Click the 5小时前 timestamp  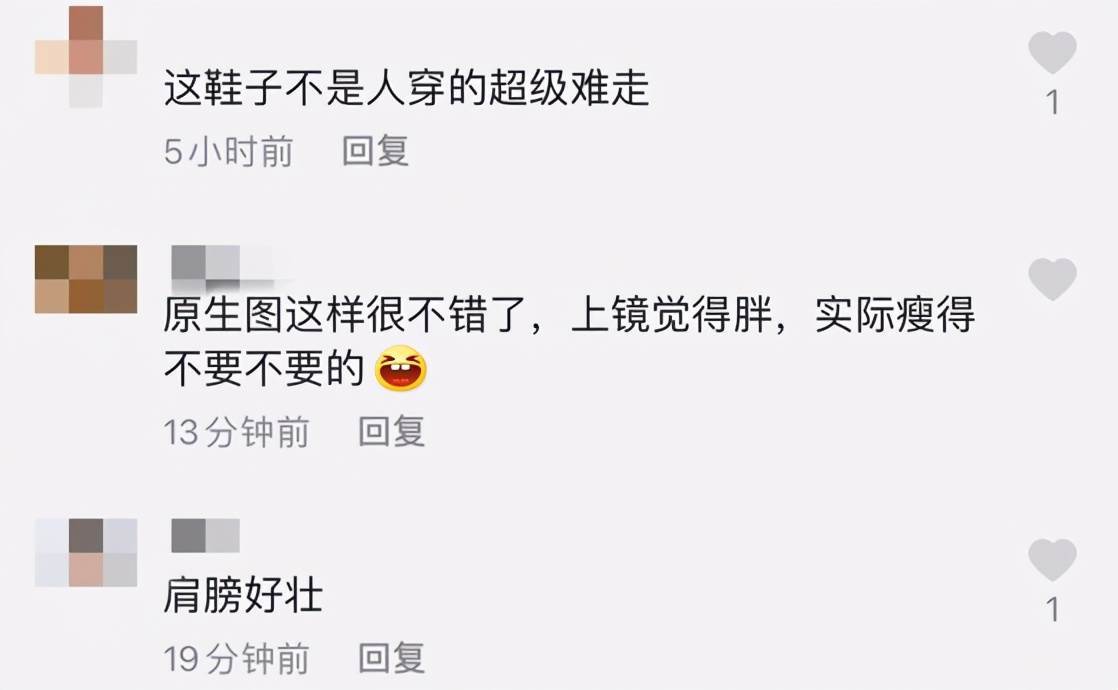pos(228,151)
